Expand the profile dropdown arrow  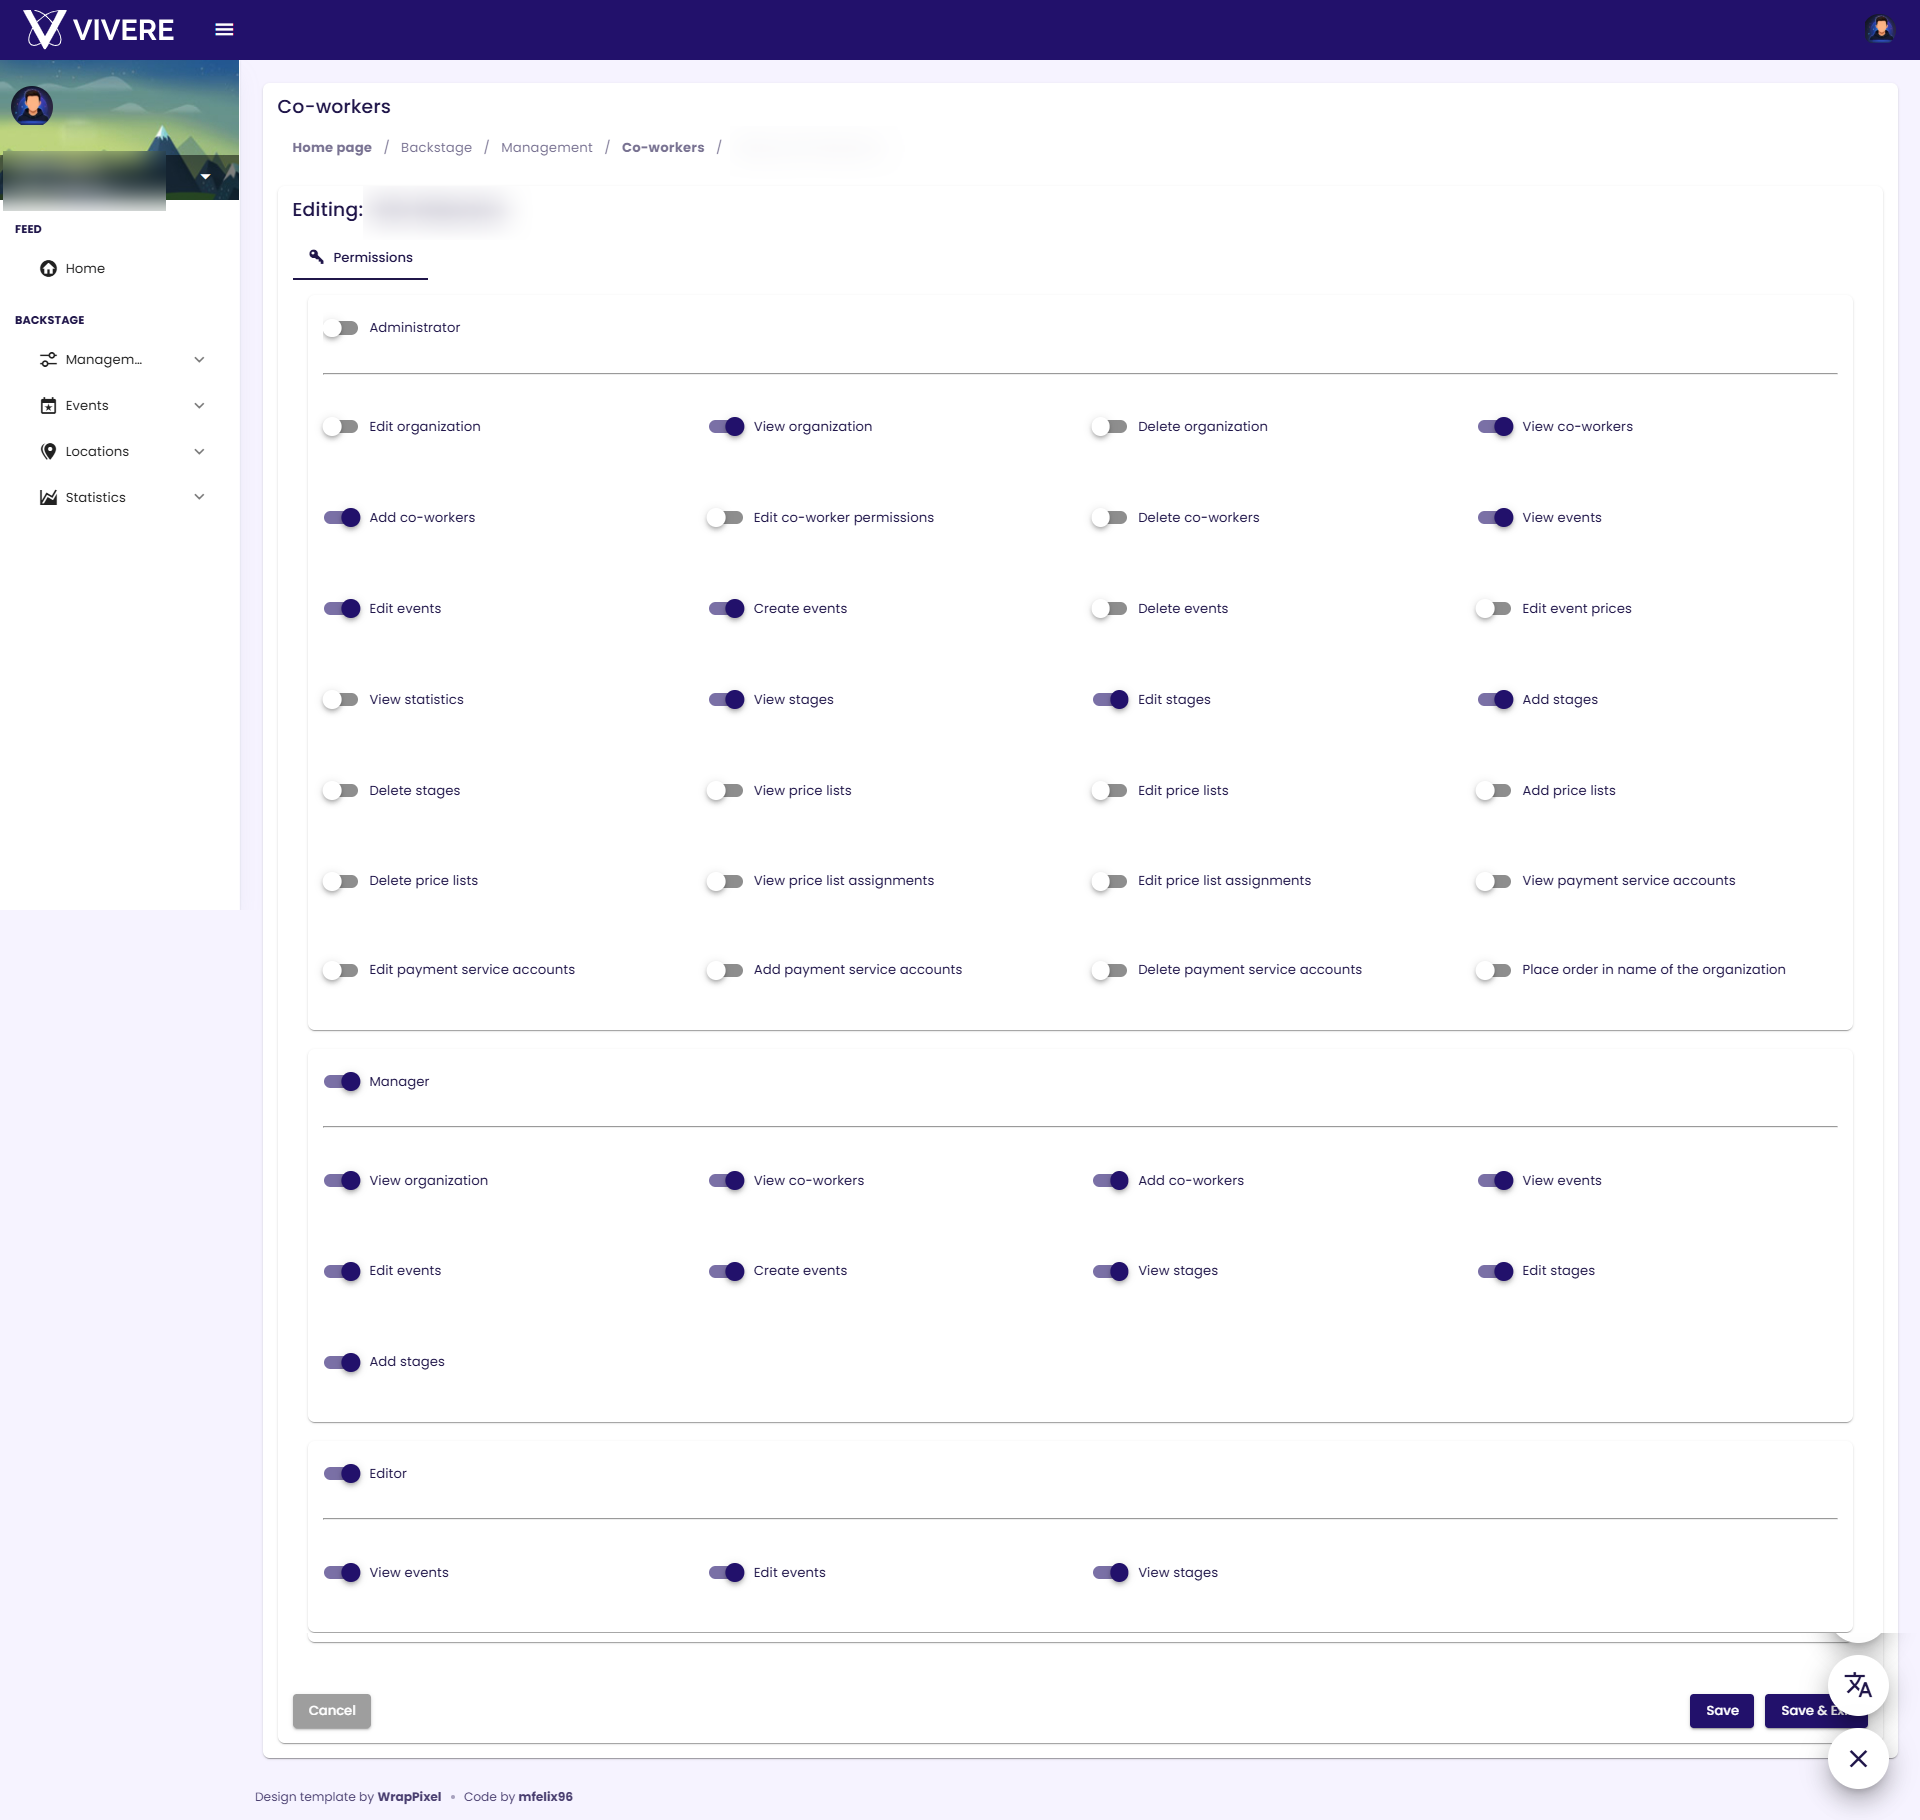coord(205,177)
